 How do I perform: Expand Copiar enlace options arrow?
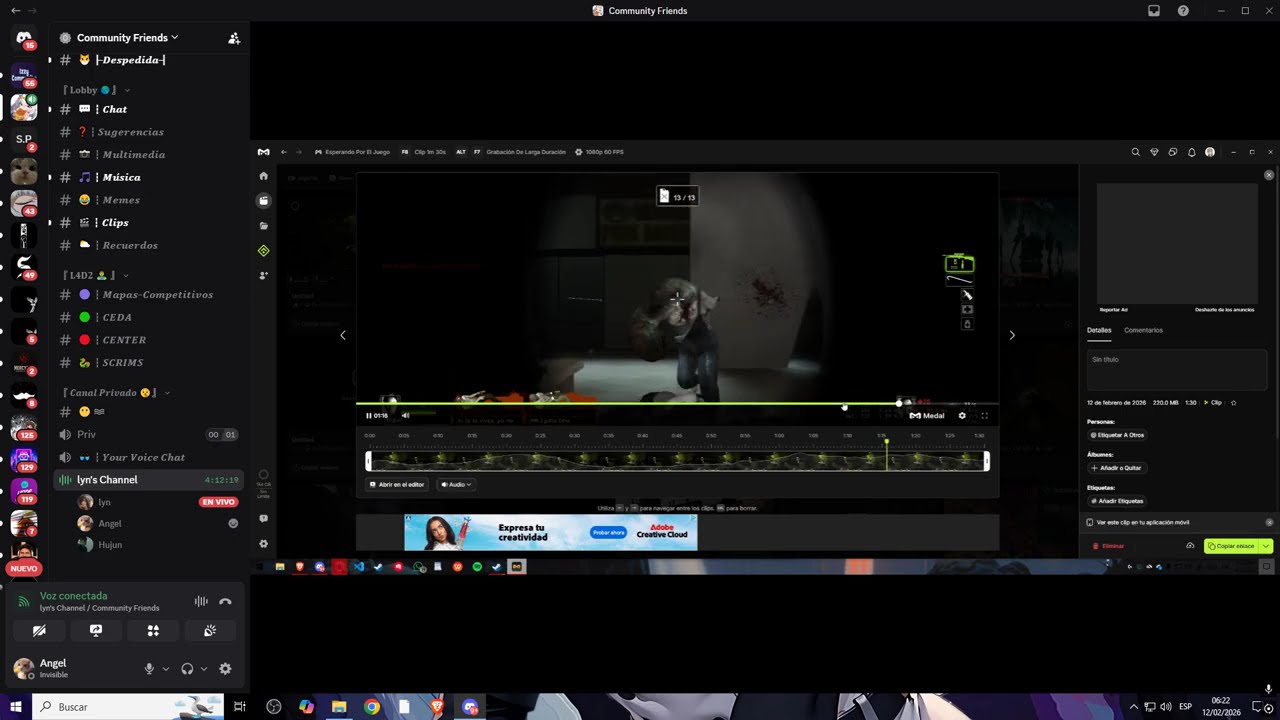click(x=1266, y=546)
